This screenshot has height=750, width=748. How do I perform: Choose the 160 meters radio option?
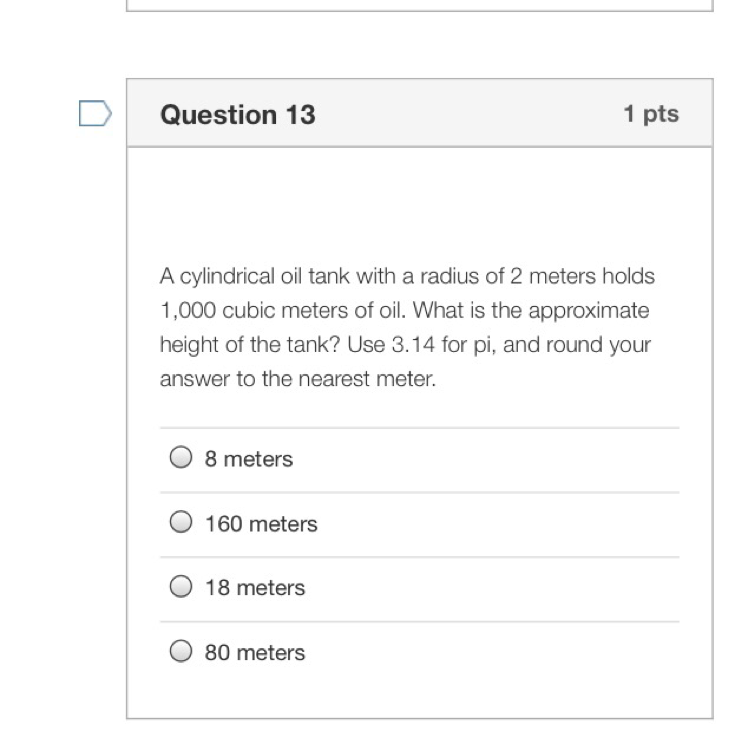click(x=180, y=523)
